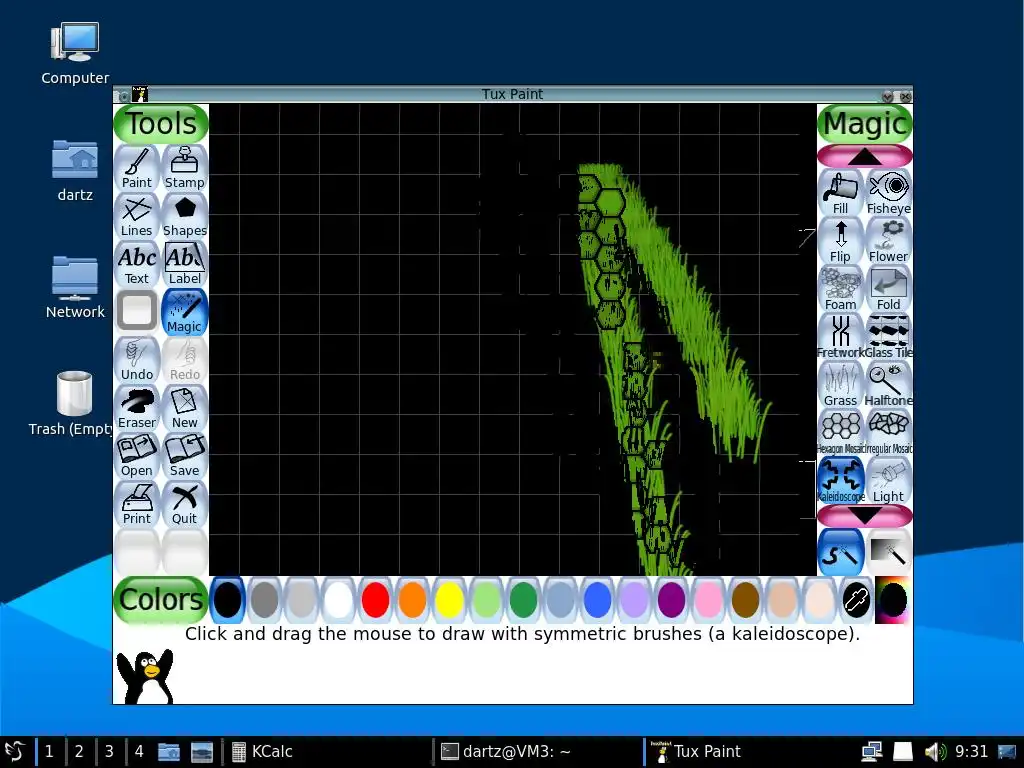Undo the last drawing action

[x=136, y=360]
